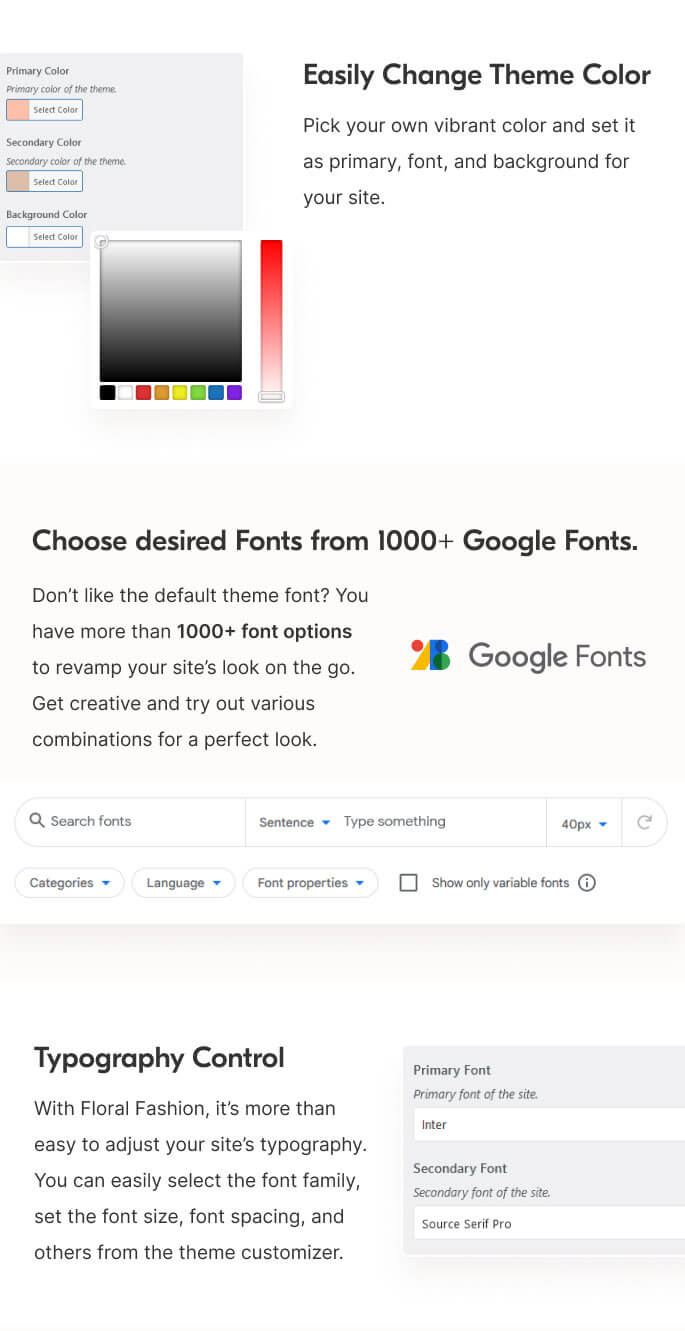The image size is (685, 1331).
Task: Enable Show only variable fonts checkbox
Action: 408,883
